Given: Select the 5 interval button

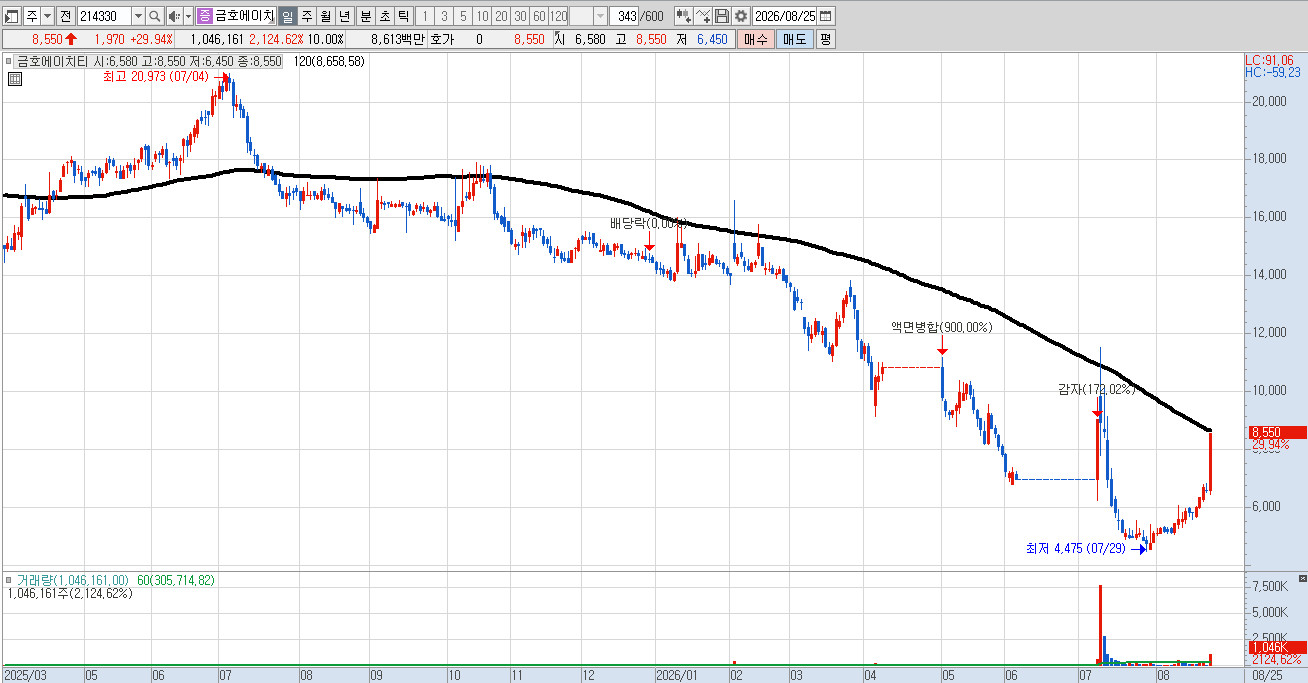Looking at the screenshot, I should 463,16.
